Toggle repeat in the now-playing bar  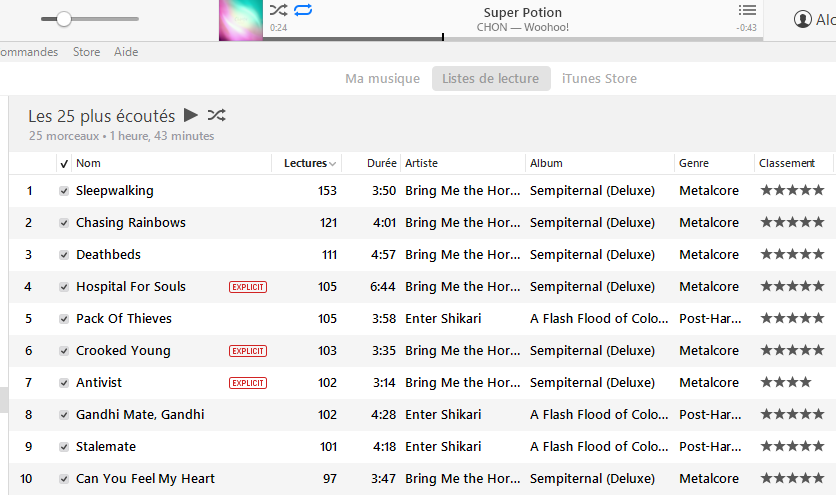[x=303, y=10]
